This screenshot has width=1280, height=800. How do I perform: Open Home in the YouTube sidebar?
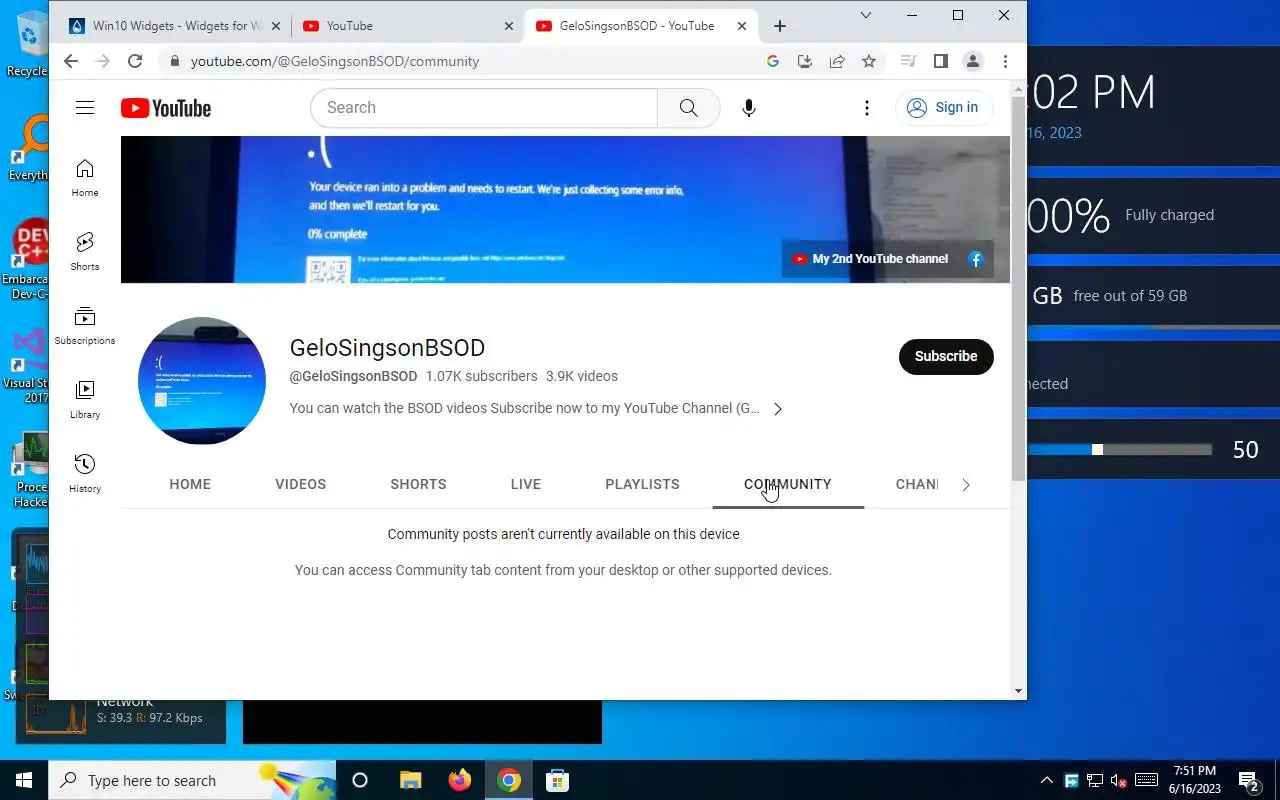[85, 178]
